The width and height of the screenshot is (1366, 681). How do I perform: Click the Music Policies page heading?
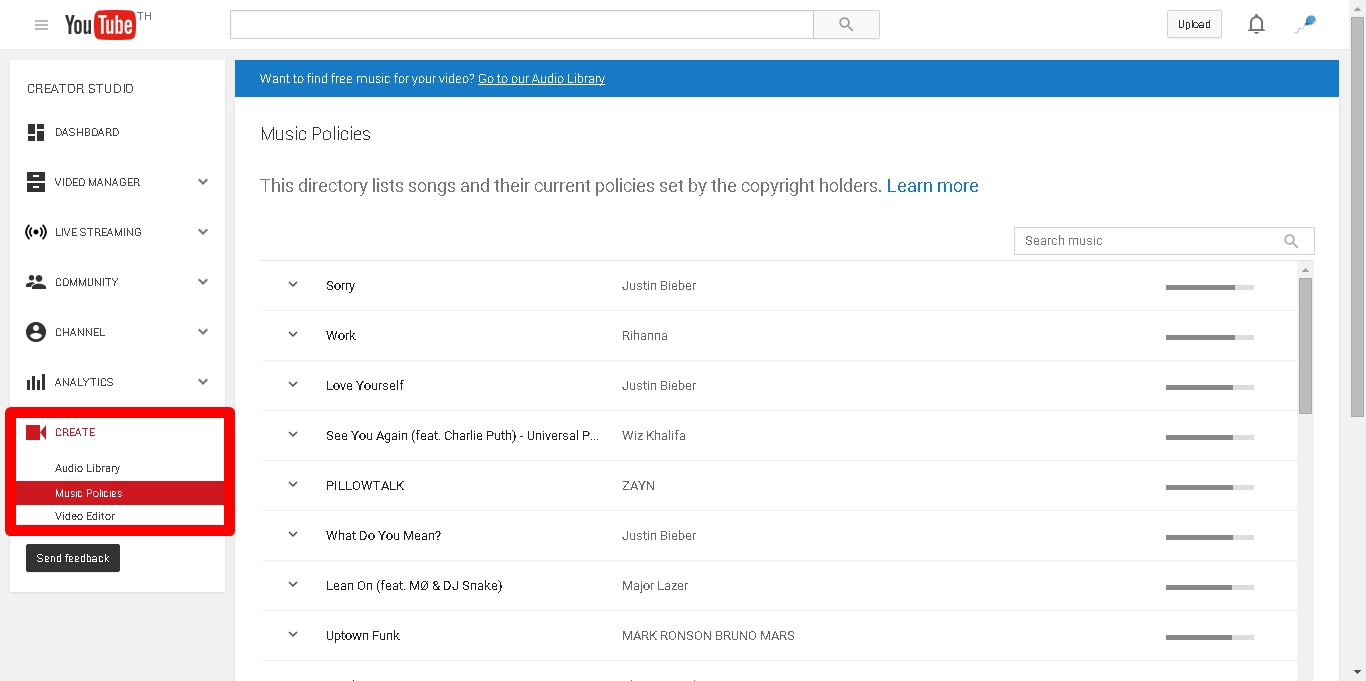[x=315, y=134]
